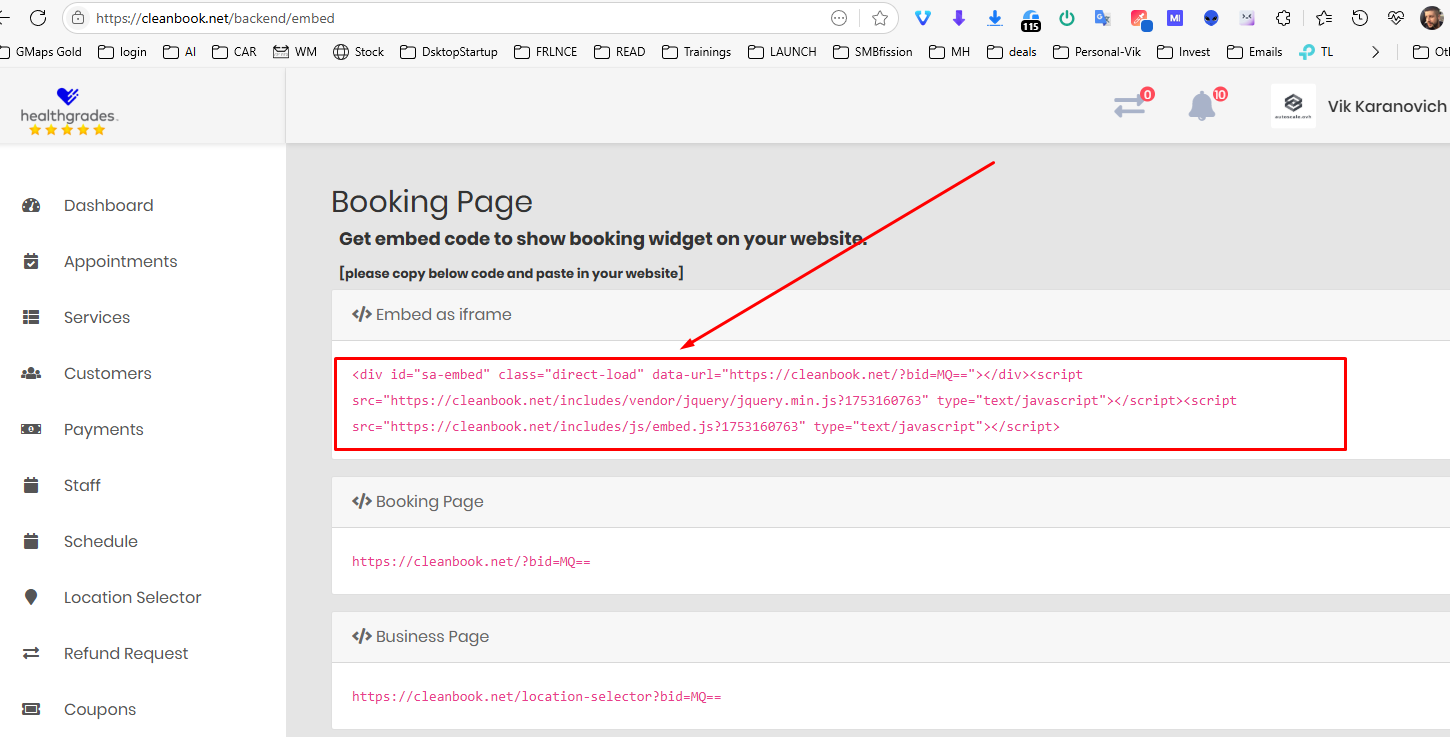Image resolution: width=1450 pixels, height=737 pixels.
Task: Open the GMaps Gold bookmark folder
Action: point(41,52)
